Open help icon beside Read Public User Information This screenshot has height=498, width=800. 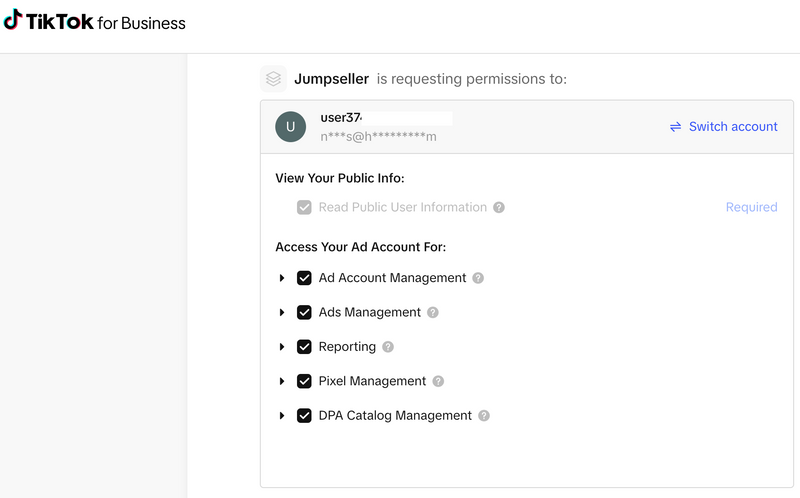(499, 208)
